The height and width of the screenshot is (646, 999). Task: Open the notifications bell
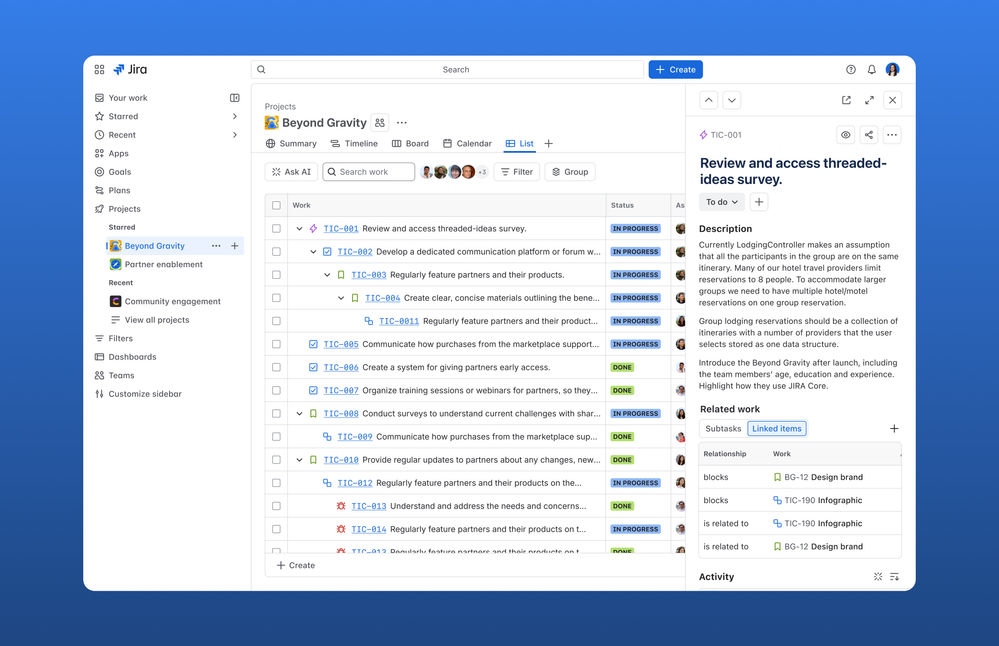point(871,69)
